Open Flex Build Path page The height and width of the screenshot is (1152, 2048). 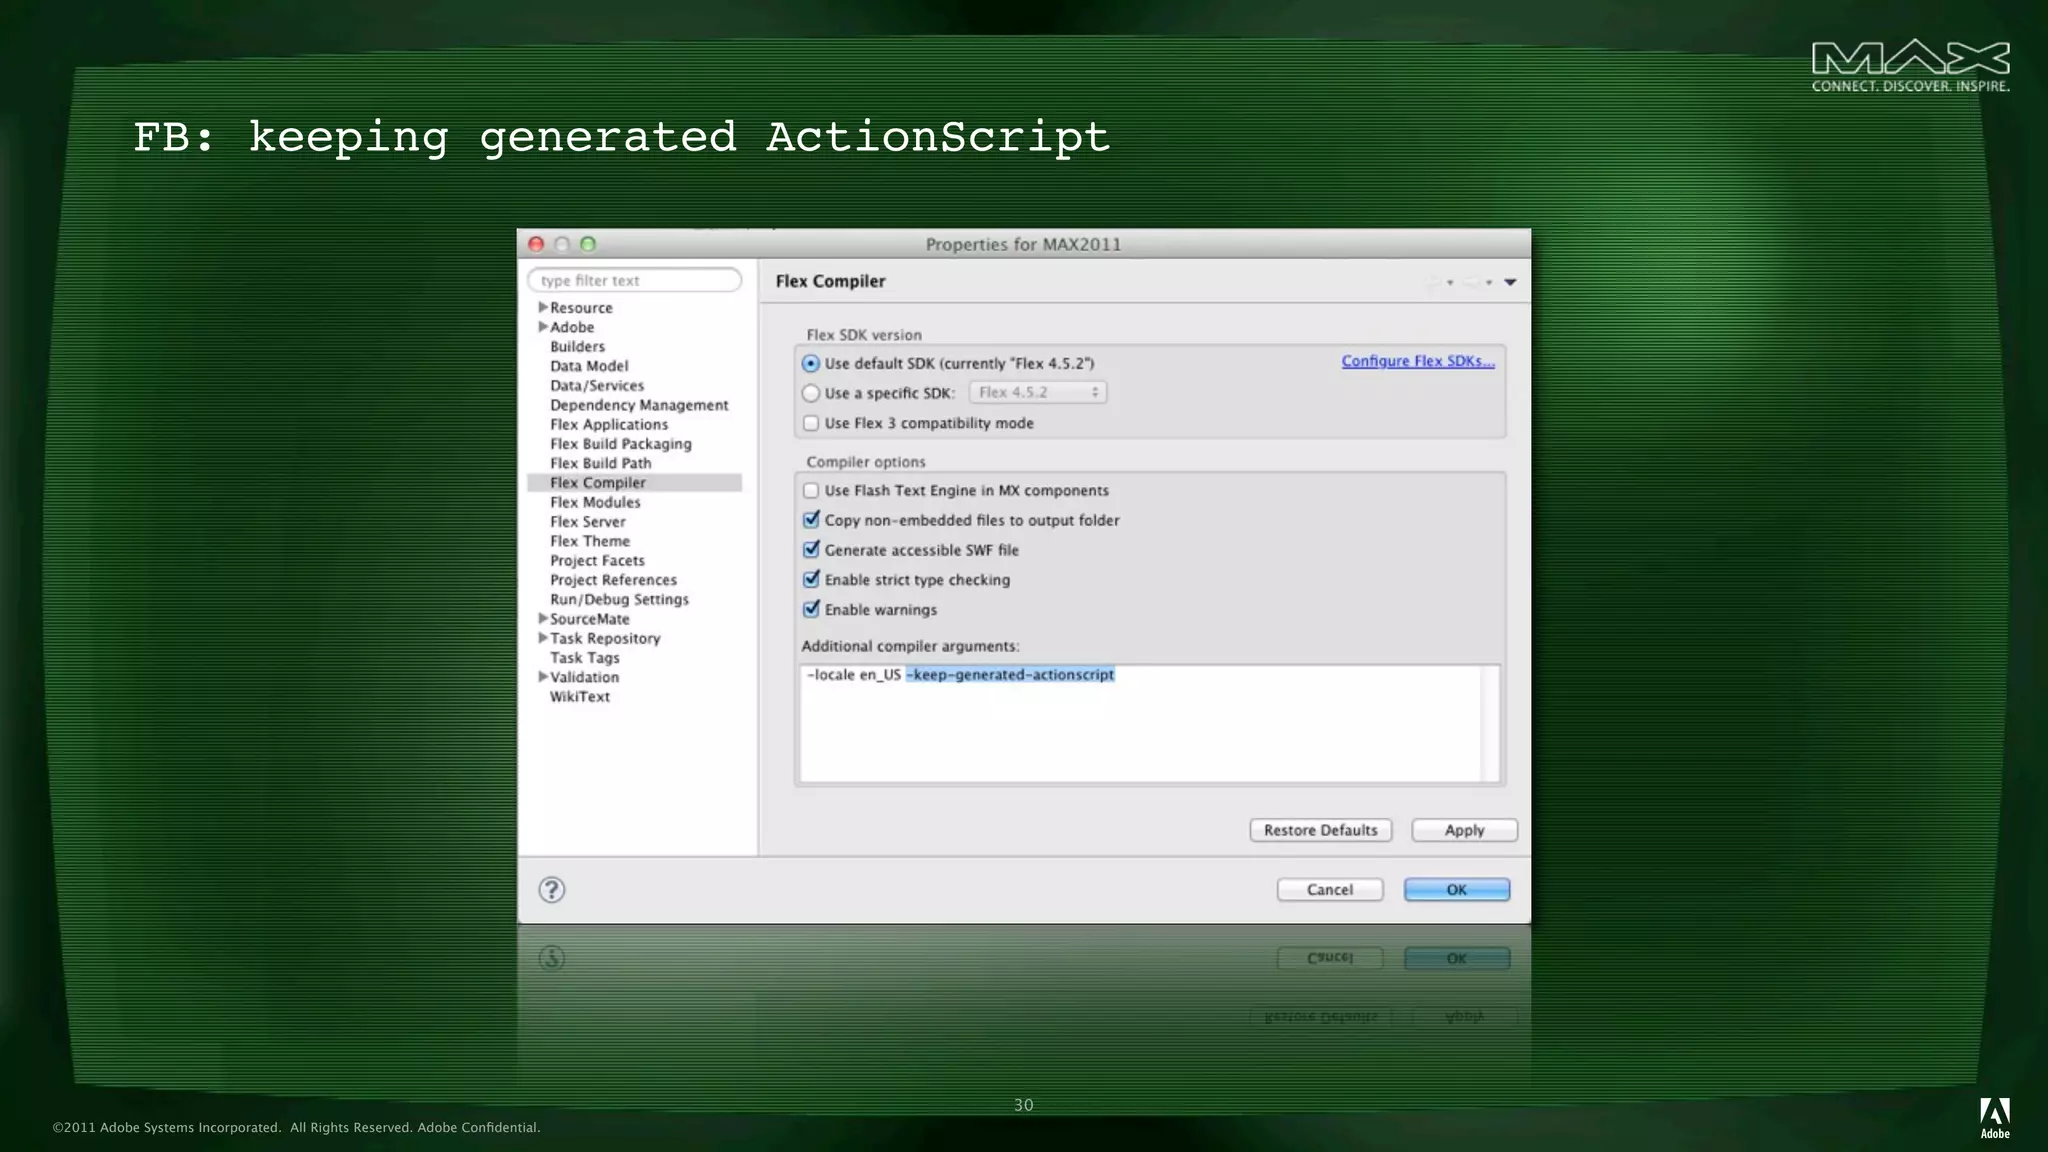click(x=600, y=463)
